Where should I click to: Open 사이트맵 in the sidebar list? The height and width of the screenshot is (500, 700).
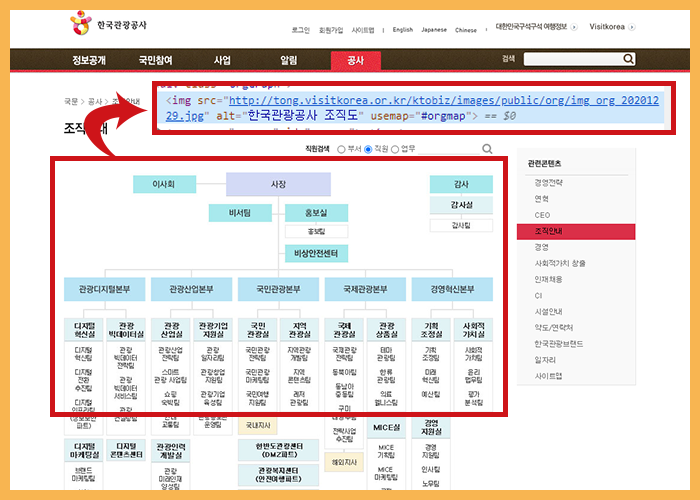(x=549, y=376)
